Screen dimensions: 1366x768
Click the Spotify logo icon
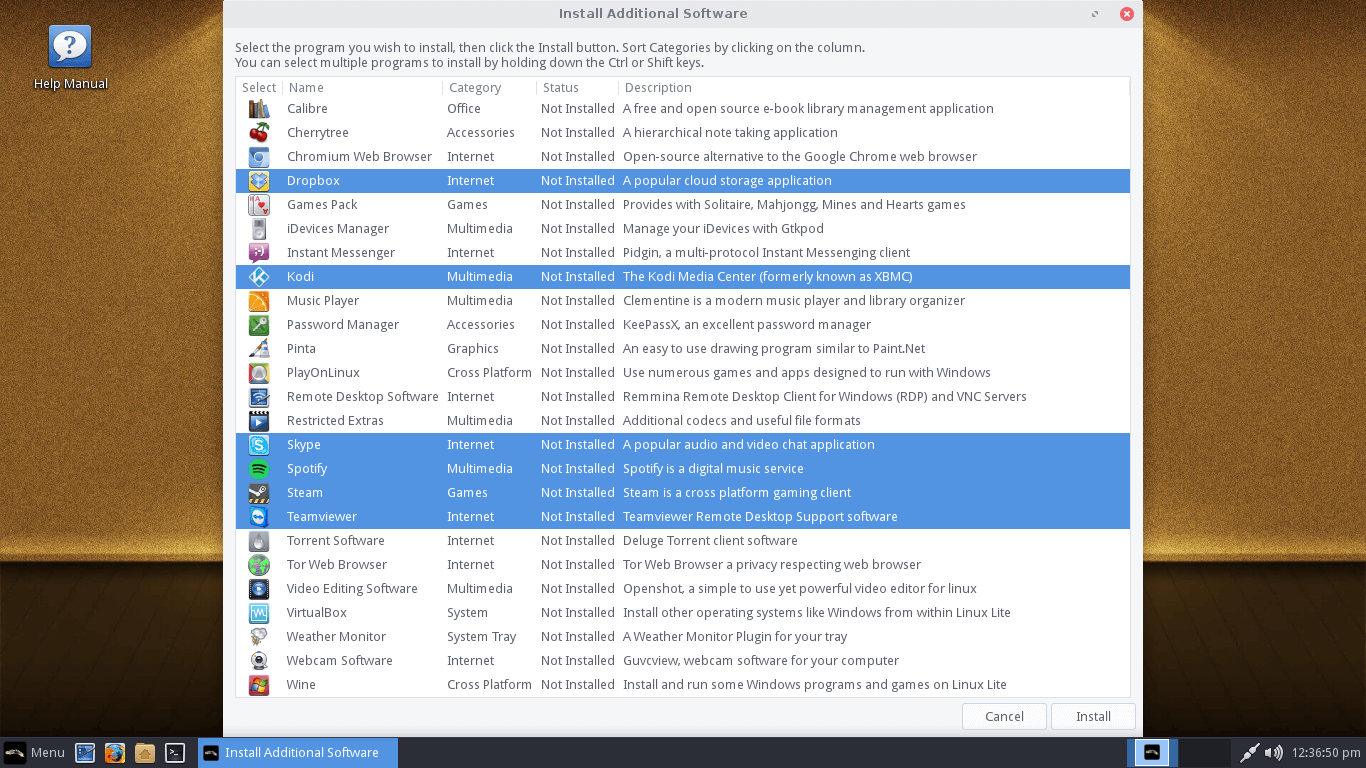point(259,469)
